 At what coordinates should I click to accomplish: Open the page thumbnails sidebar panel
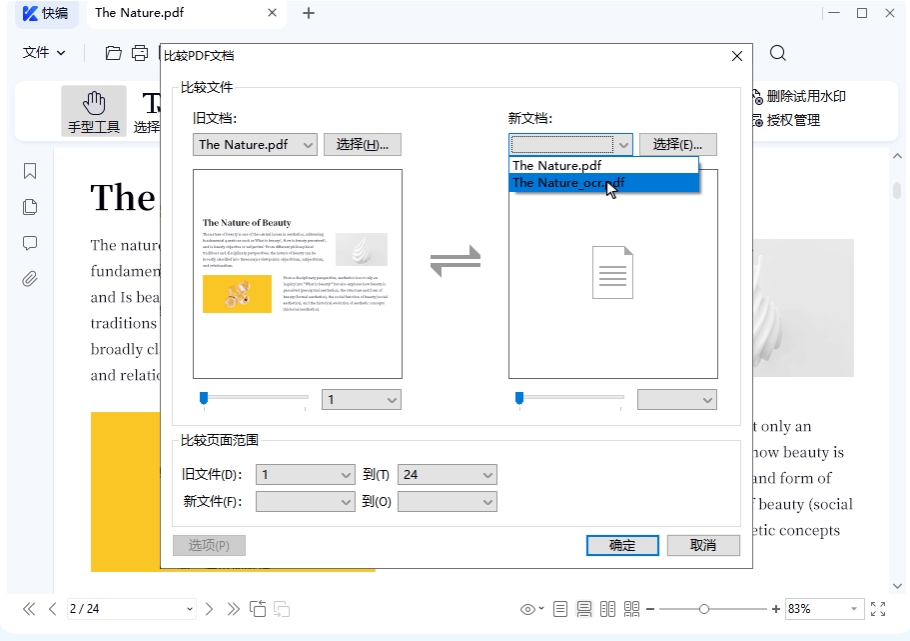coord(30,207)
